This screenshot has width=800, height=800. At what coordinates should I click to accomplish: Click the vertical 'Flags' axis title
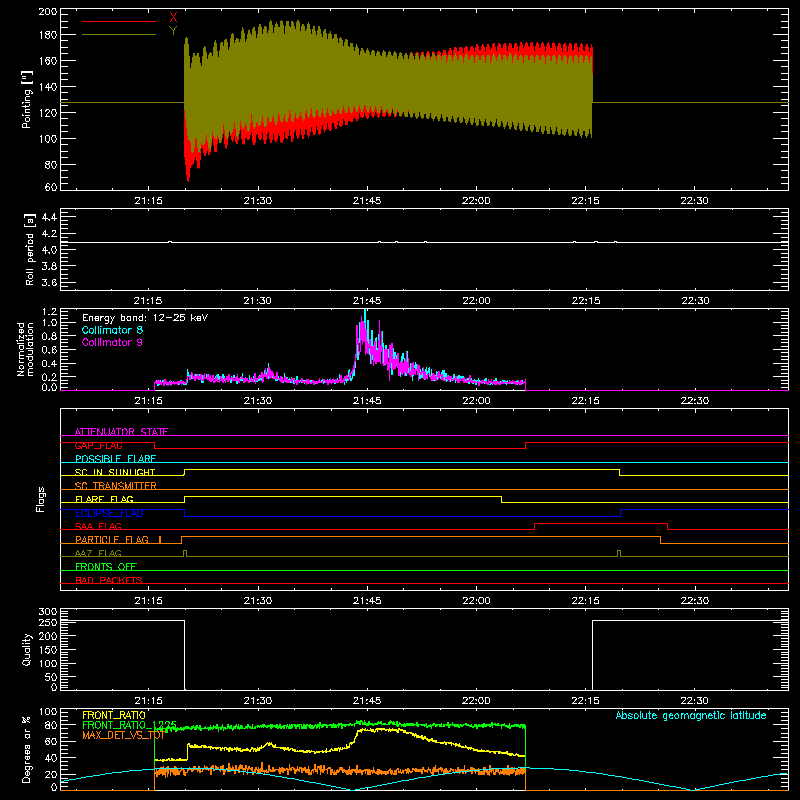40,499
